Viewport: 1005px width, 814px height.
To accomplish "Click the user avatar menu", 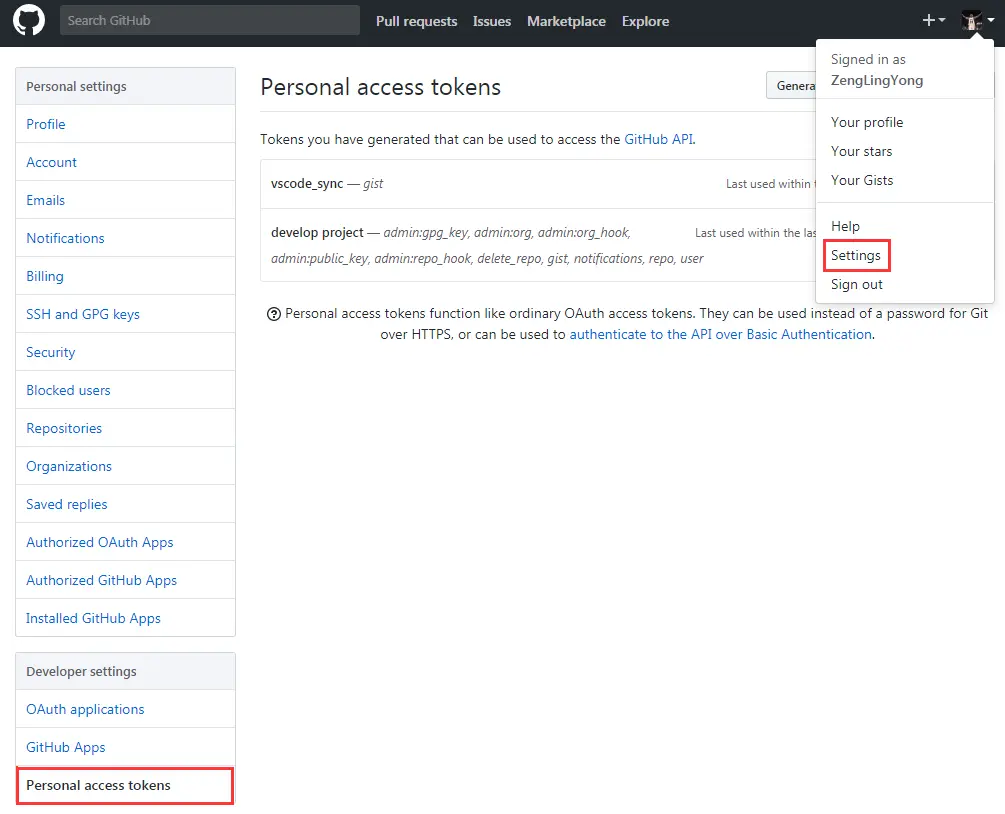I will coord(977,21).
